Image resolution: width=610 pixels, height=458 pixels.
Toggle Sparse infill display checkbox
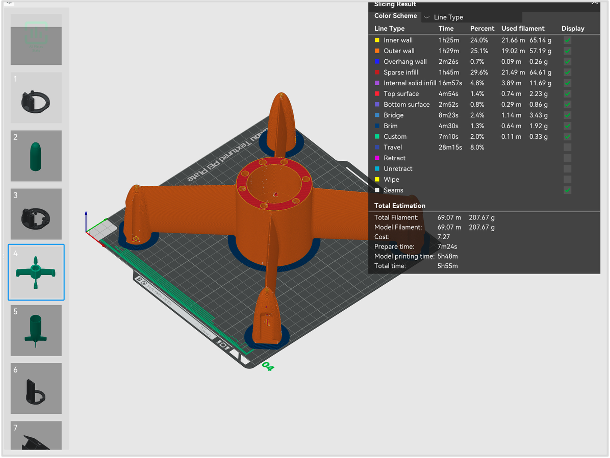(x=568, y=72)
